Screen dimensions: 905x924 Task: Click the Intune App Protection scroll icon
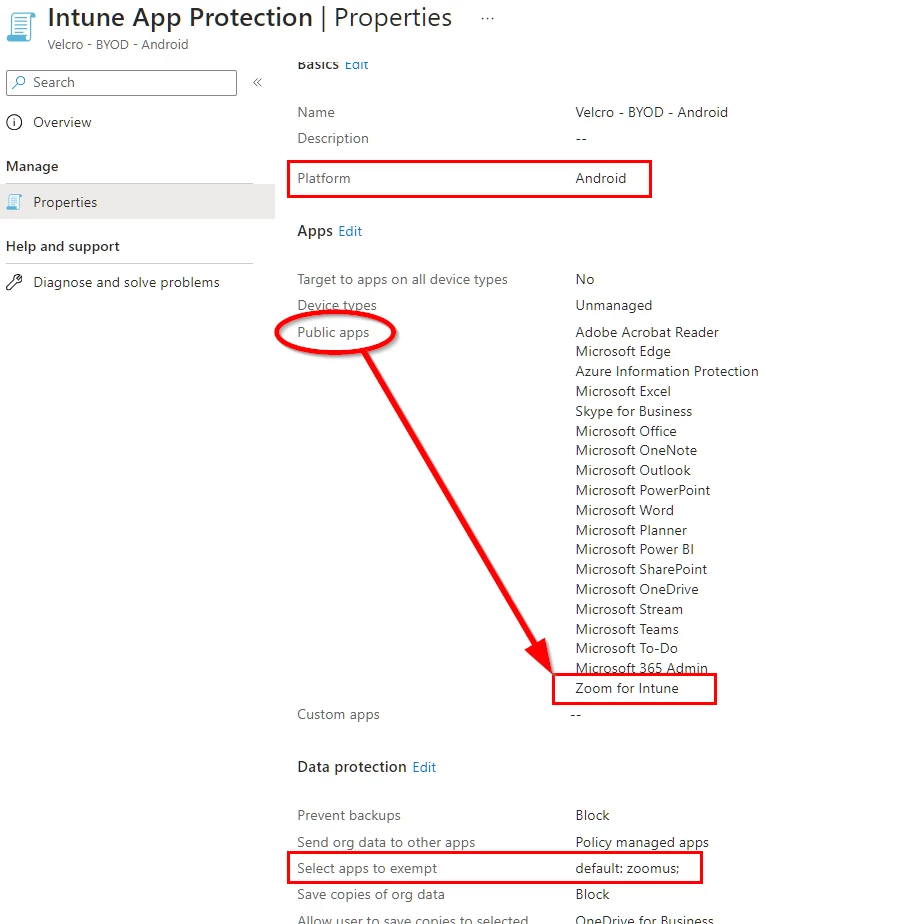pyautogui.click(x=21, y=27)
